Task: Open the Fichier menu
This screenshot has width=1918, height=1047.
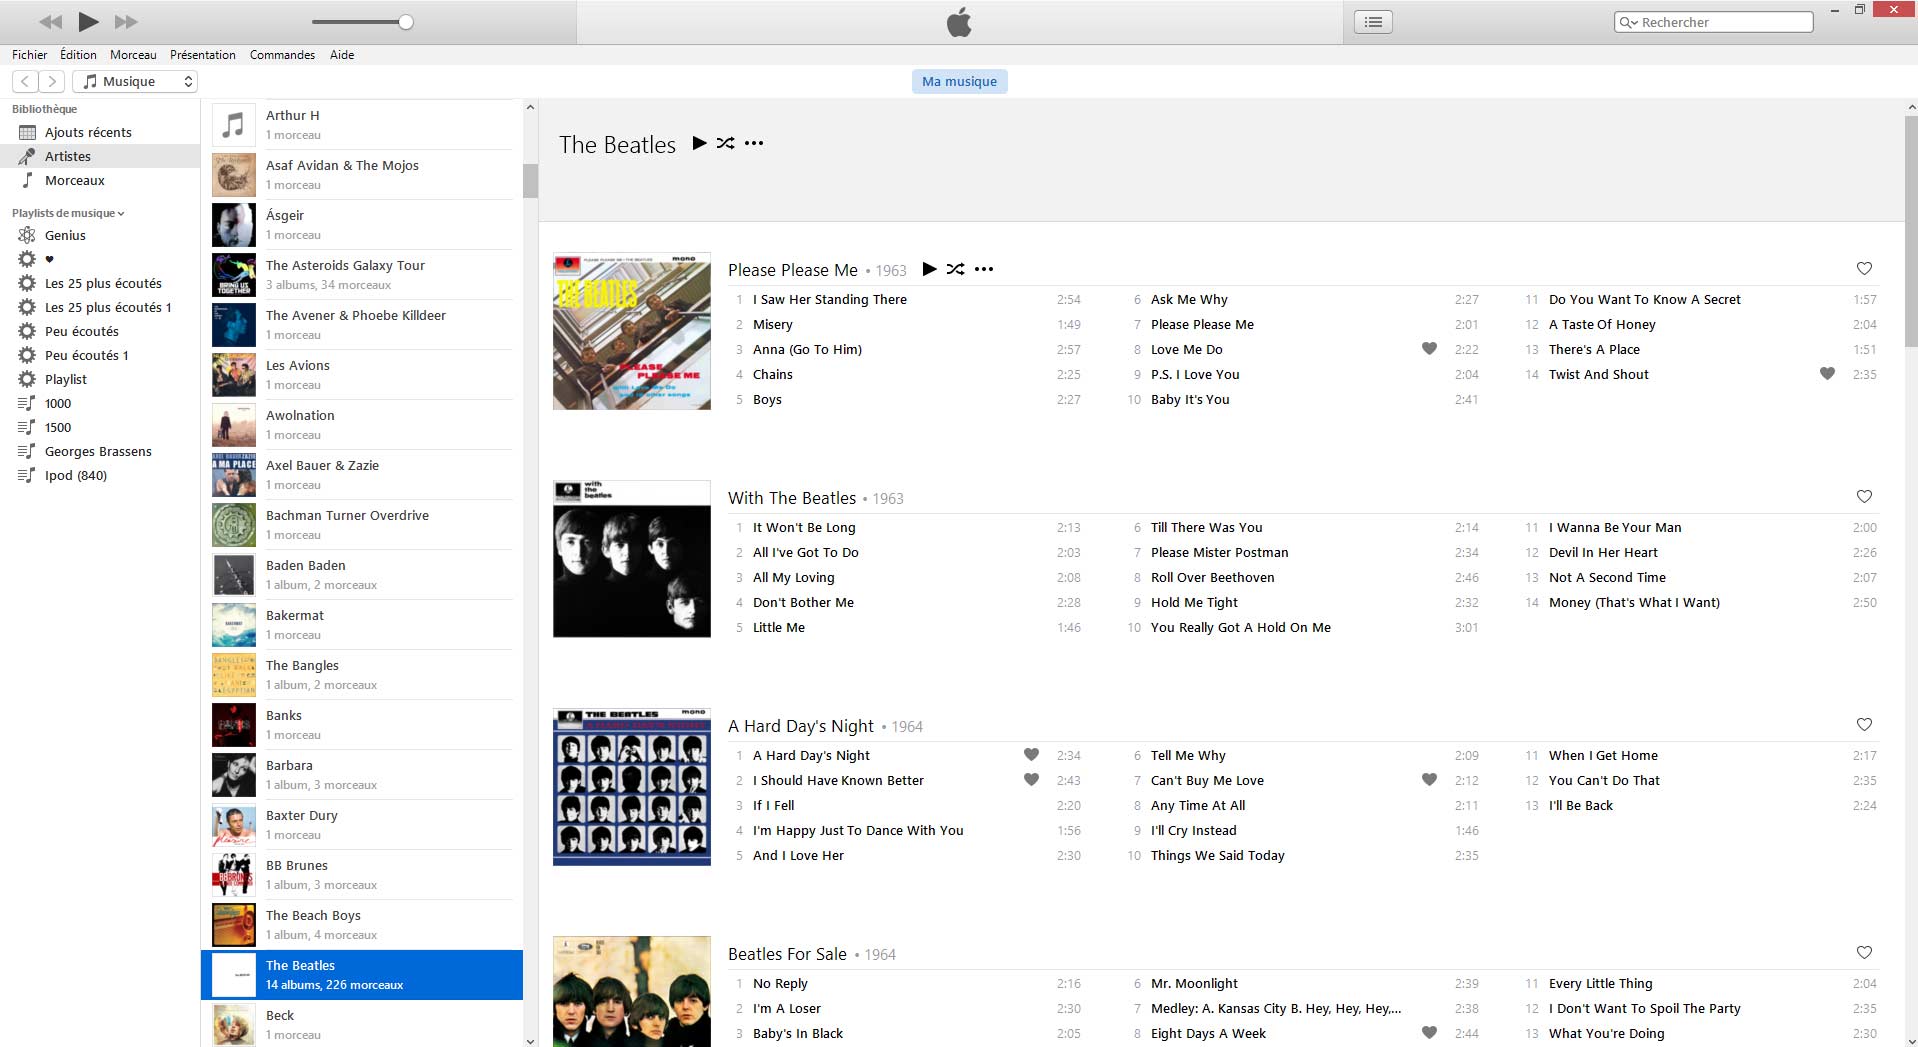Action: (x=30, y=55)
